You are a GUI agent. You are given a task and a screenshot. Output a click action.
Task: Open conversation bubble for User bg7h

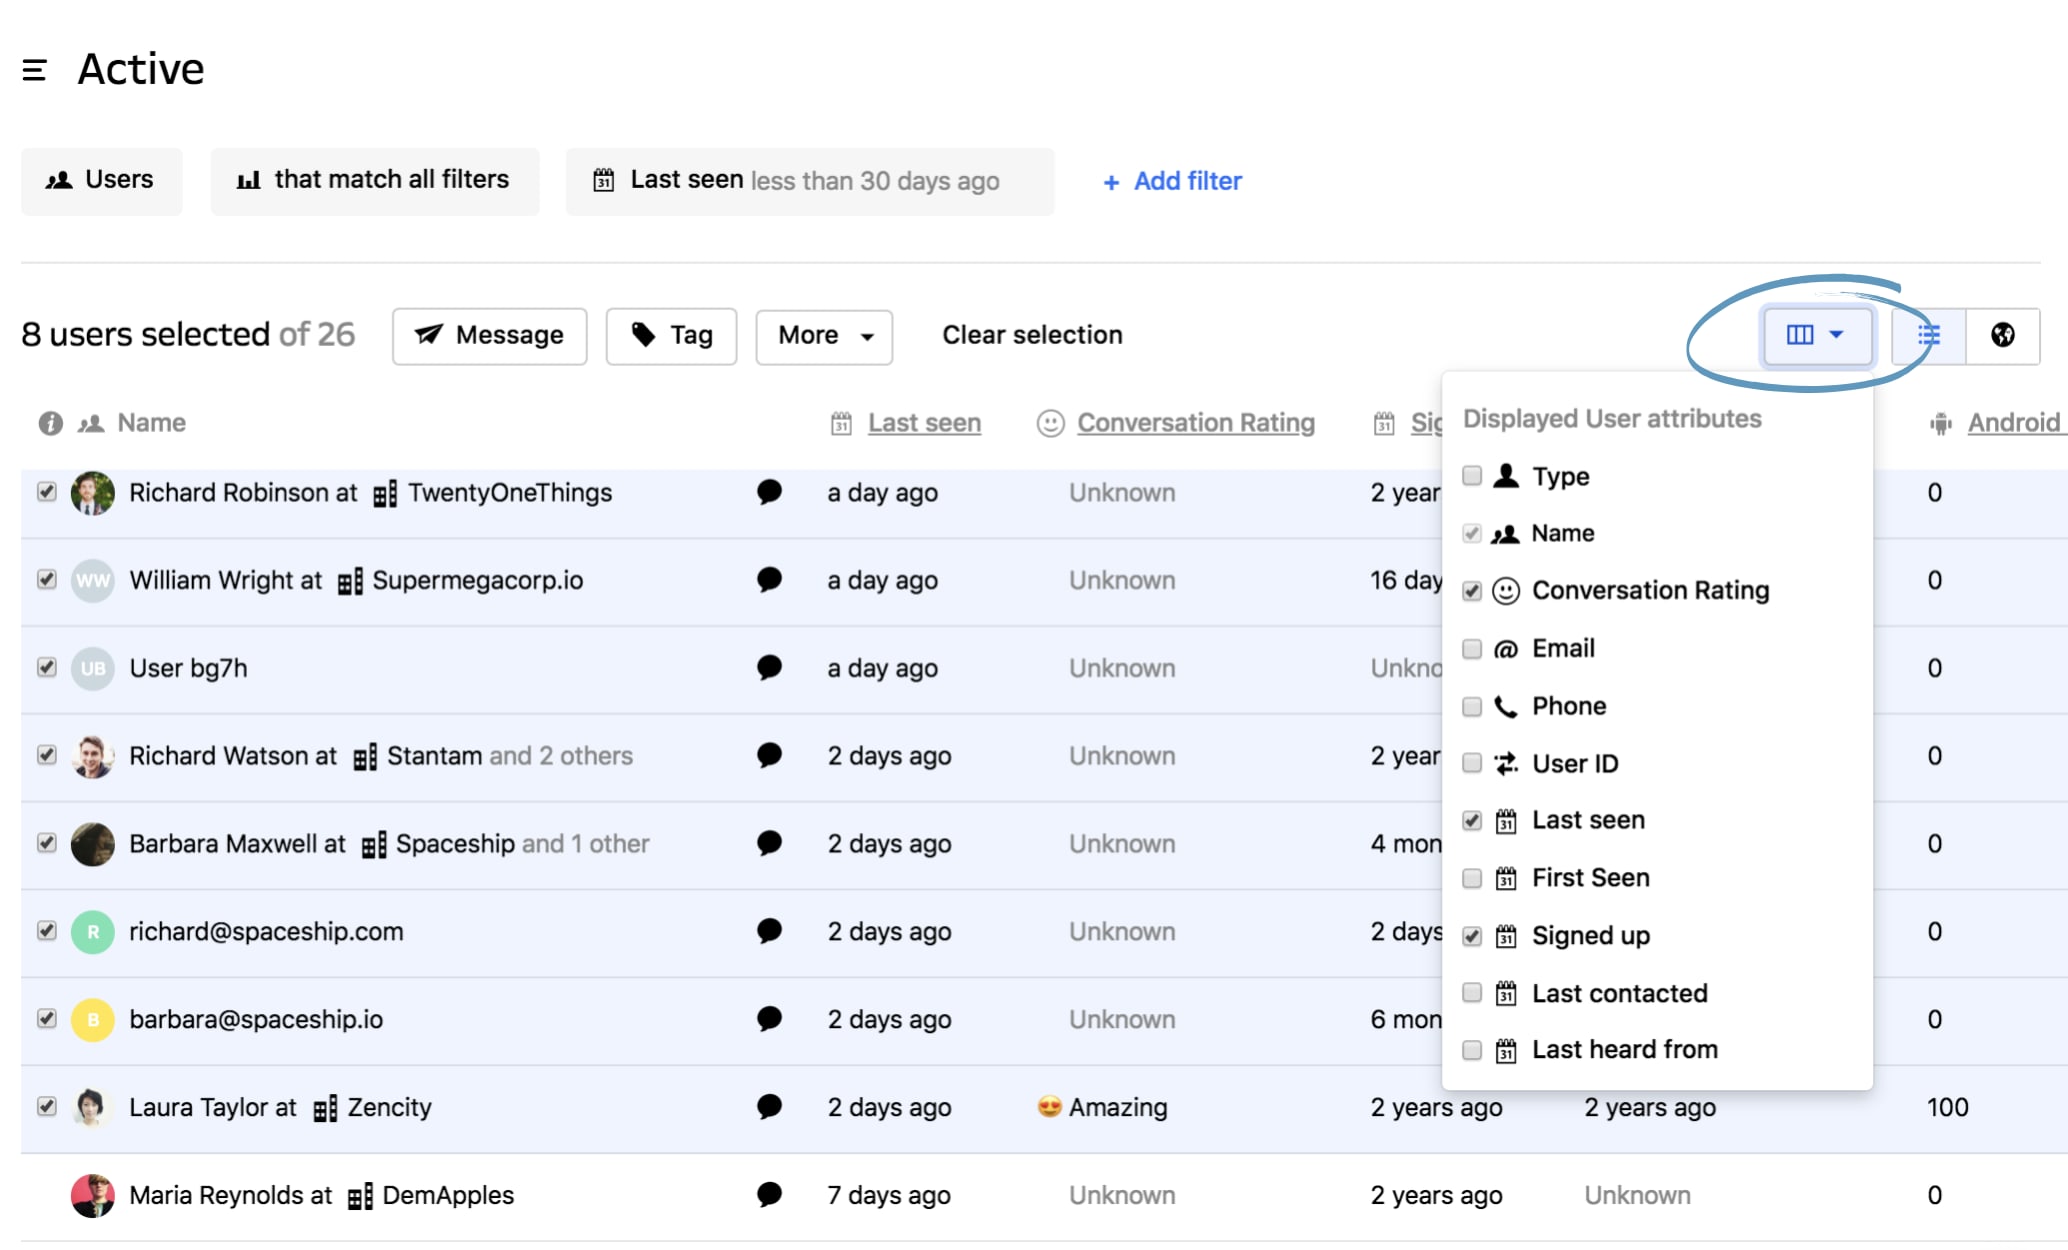click(x=769, y=668)
